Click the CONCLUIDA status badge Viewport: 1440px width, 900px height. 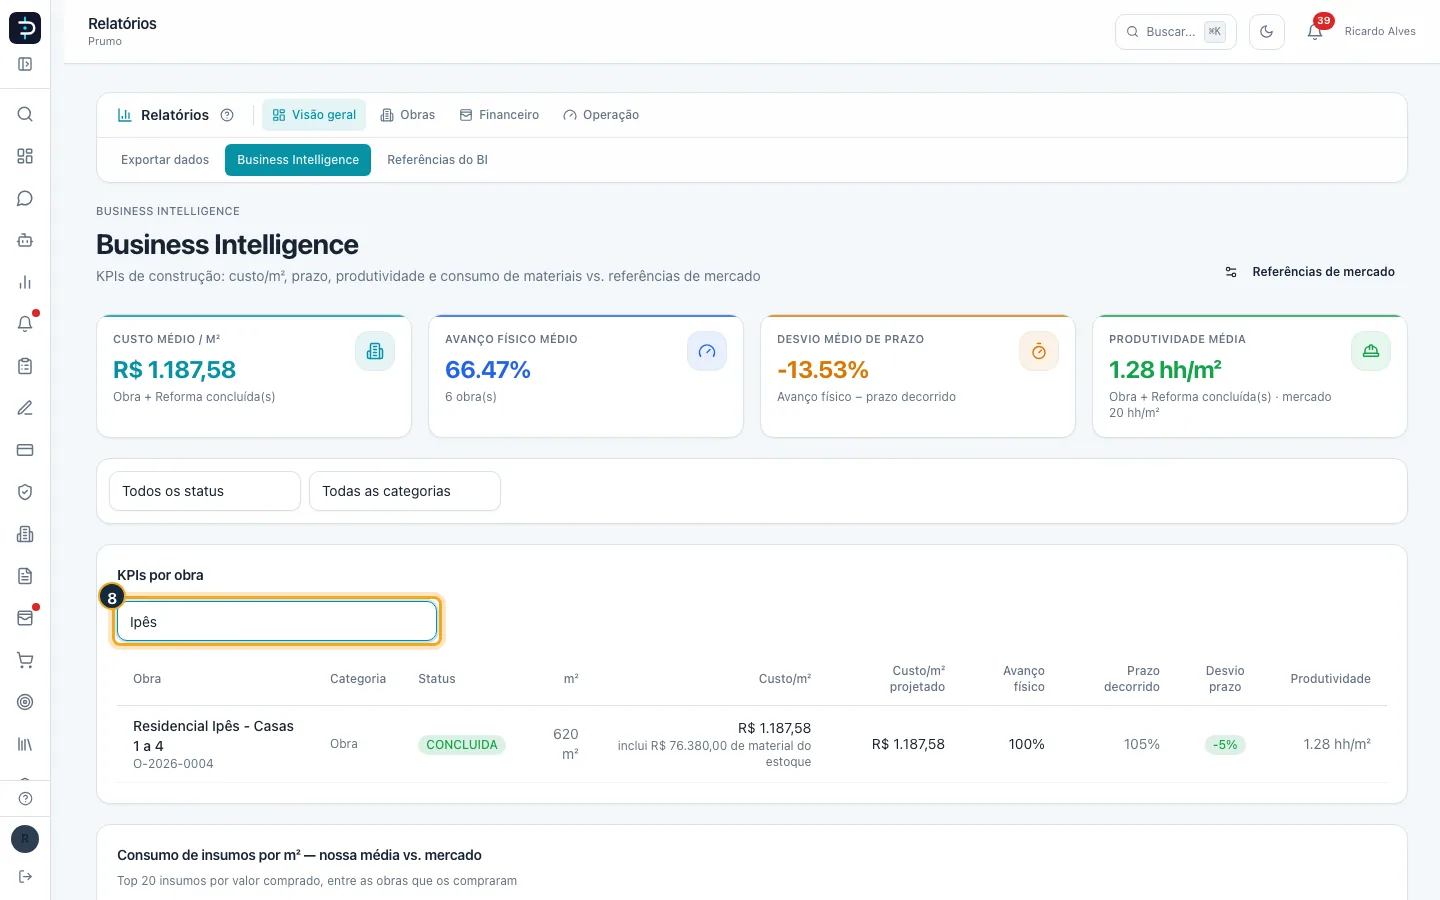click(x=462, y=745)
